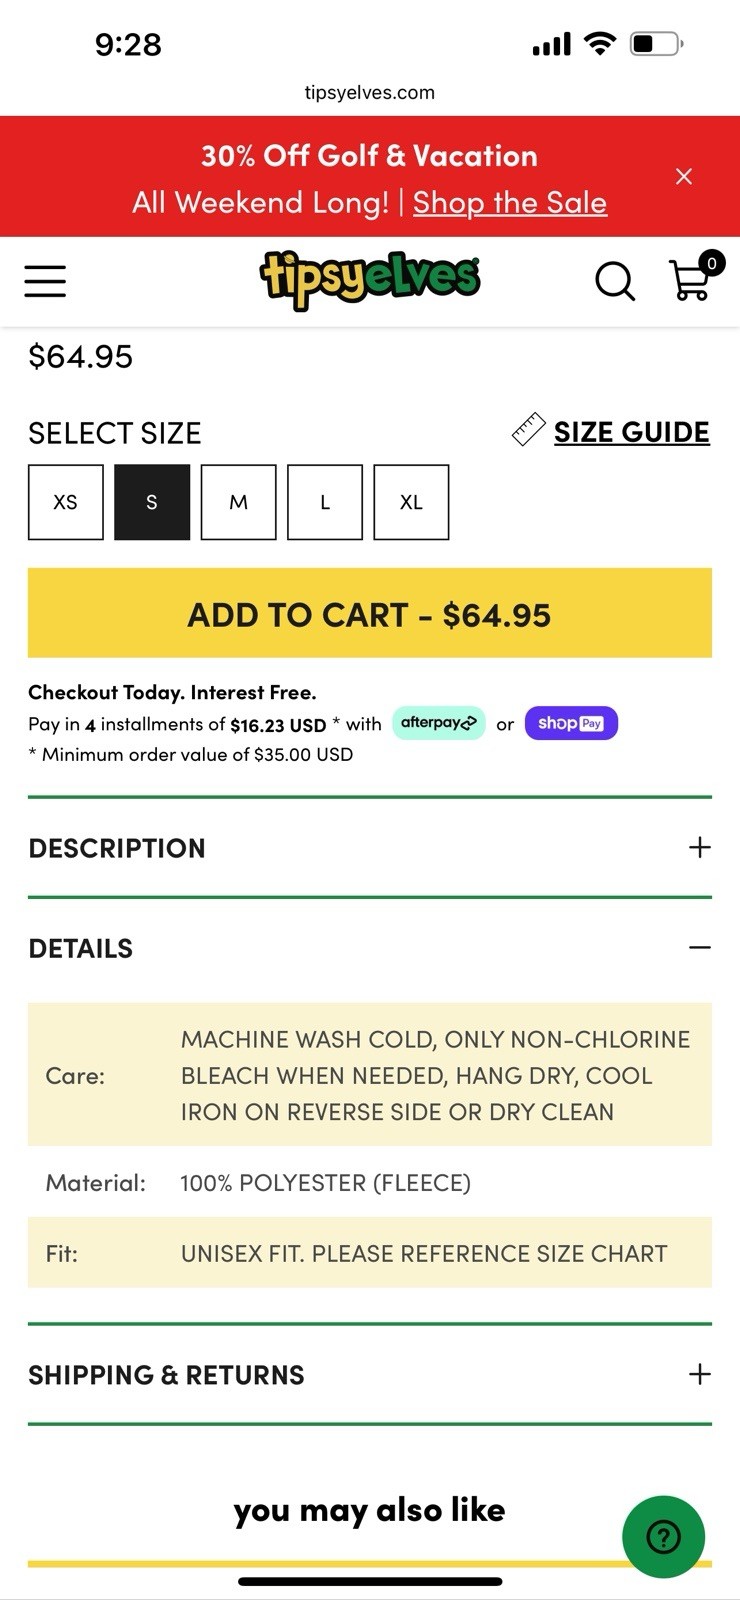The width and height of the screenshot is (740, 1600).
Task: Select size M
Action: click(x=238, y=502)
